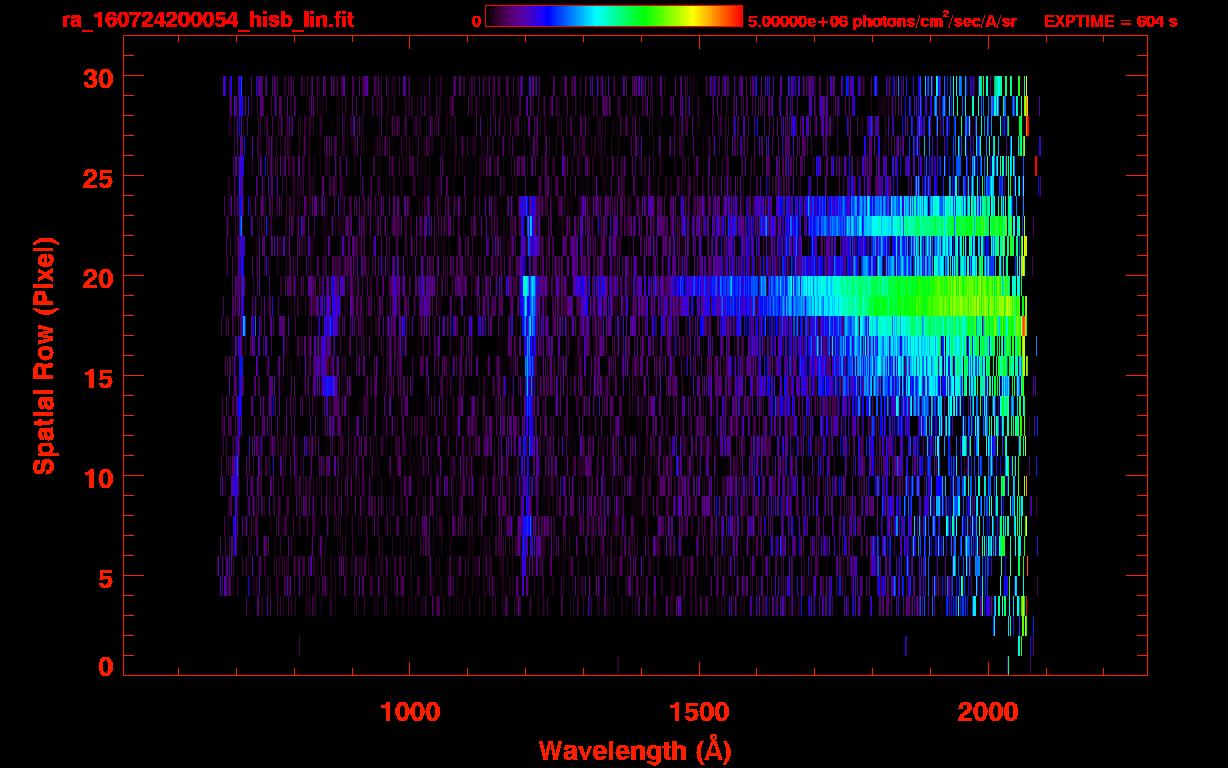Click the Spatial Row (Pixel) axis title
The width and height of the screenshot is (1228, 768).
pos(44,355)
